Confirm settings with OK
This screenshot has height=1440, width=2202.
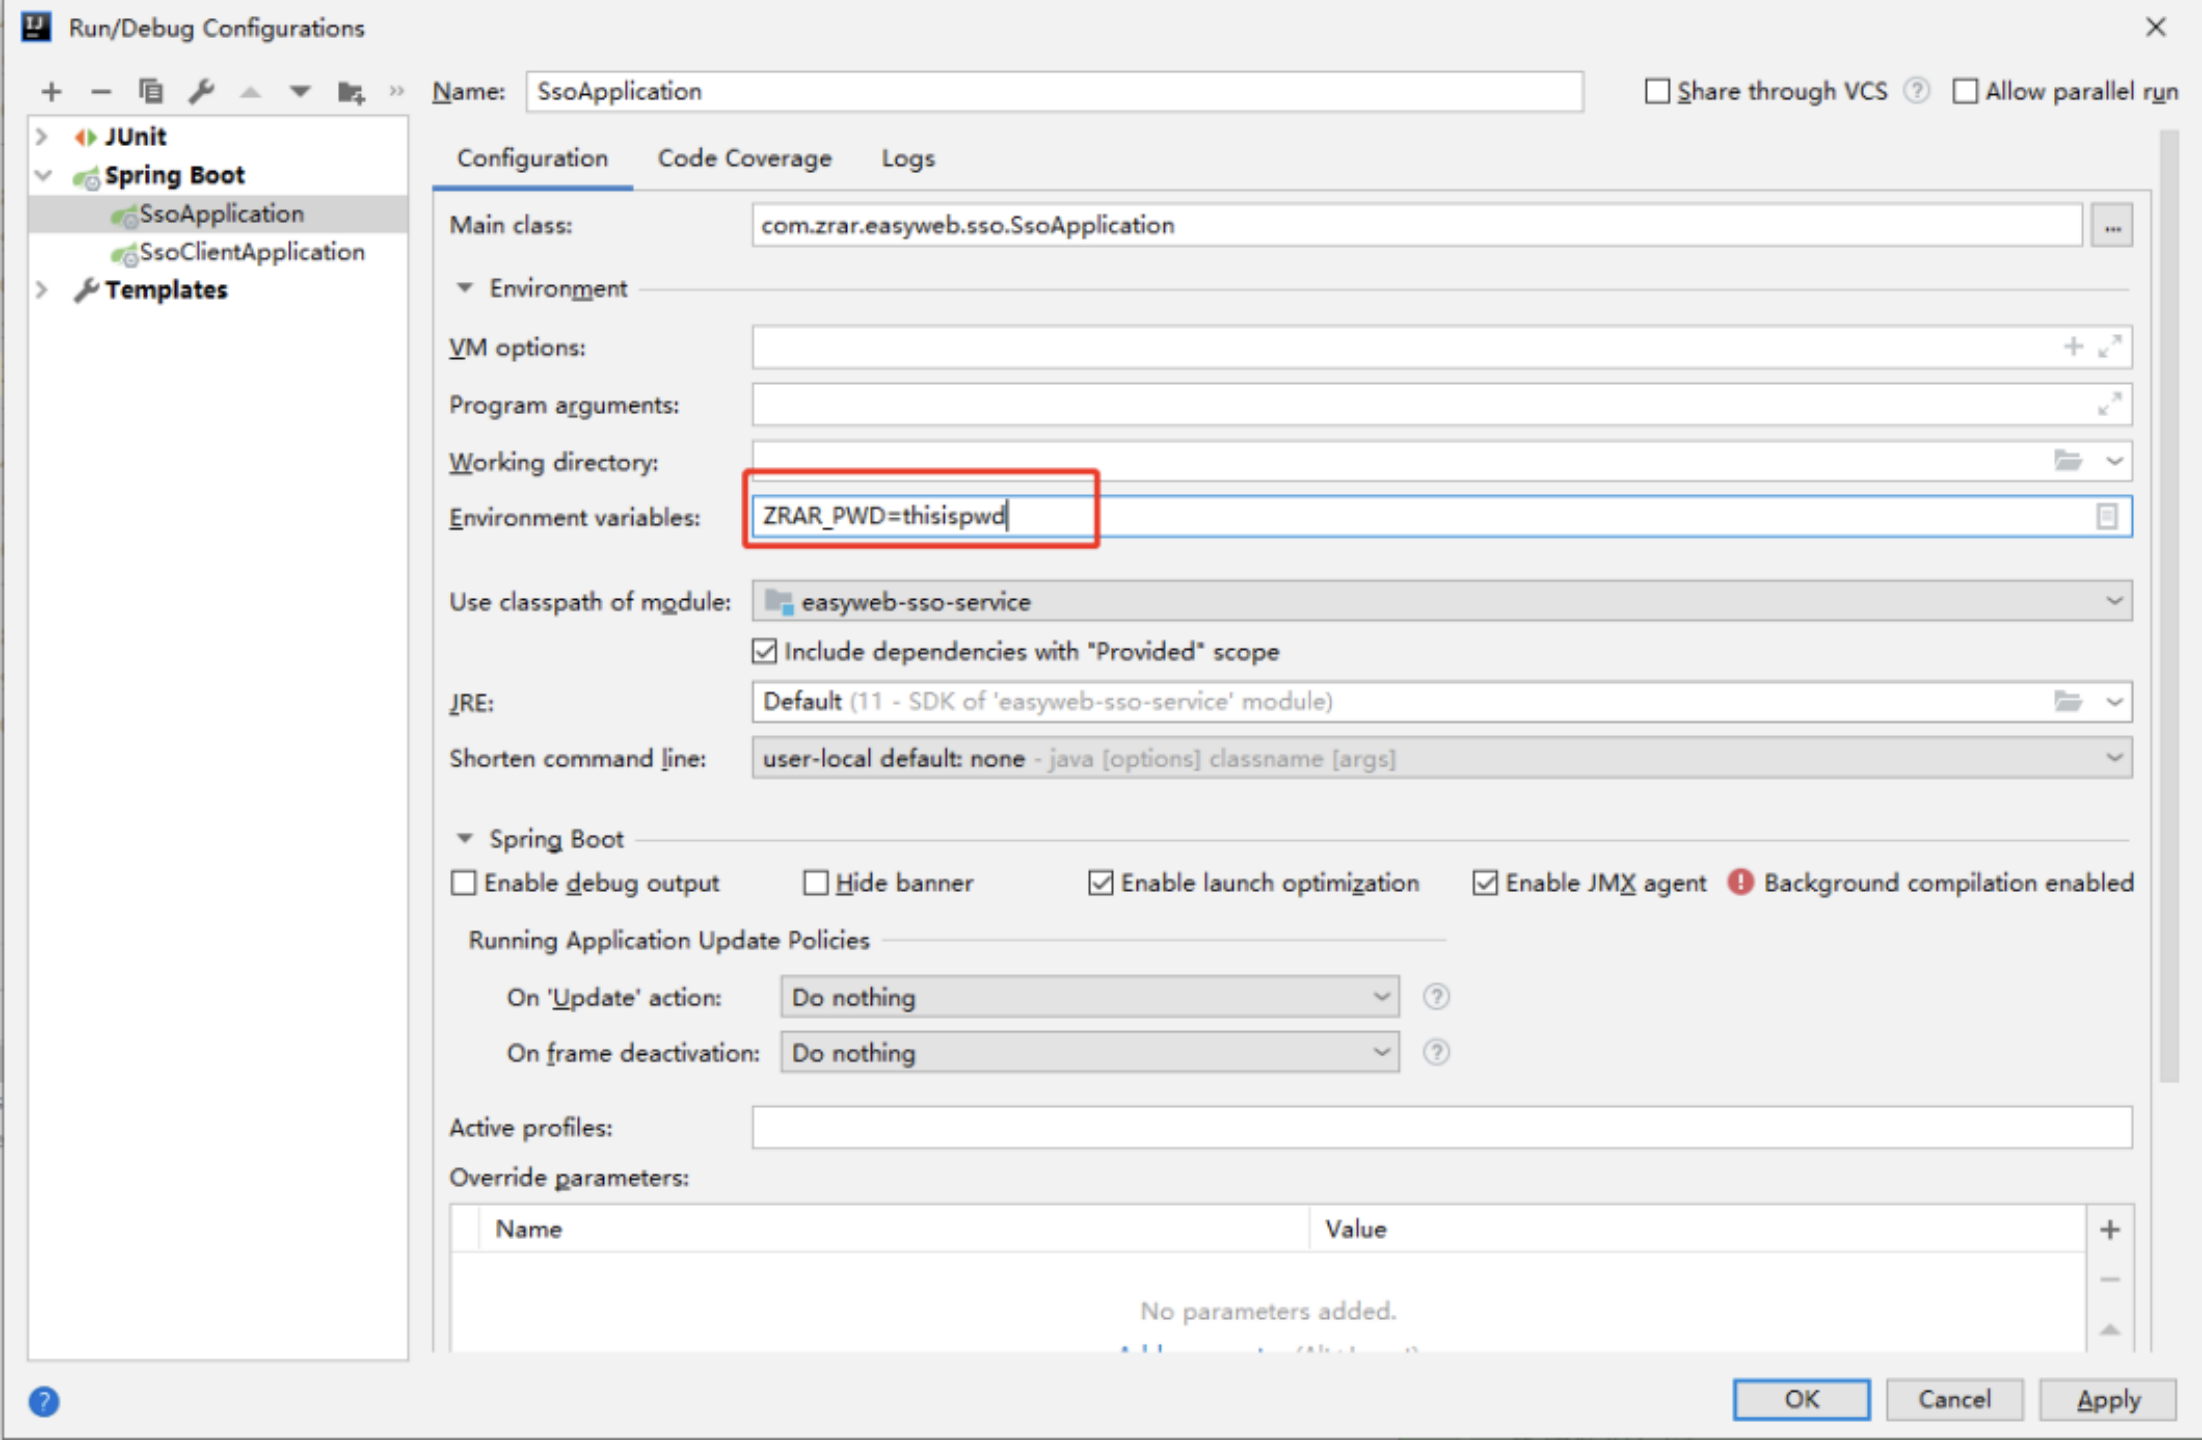pos(1800,1399)
